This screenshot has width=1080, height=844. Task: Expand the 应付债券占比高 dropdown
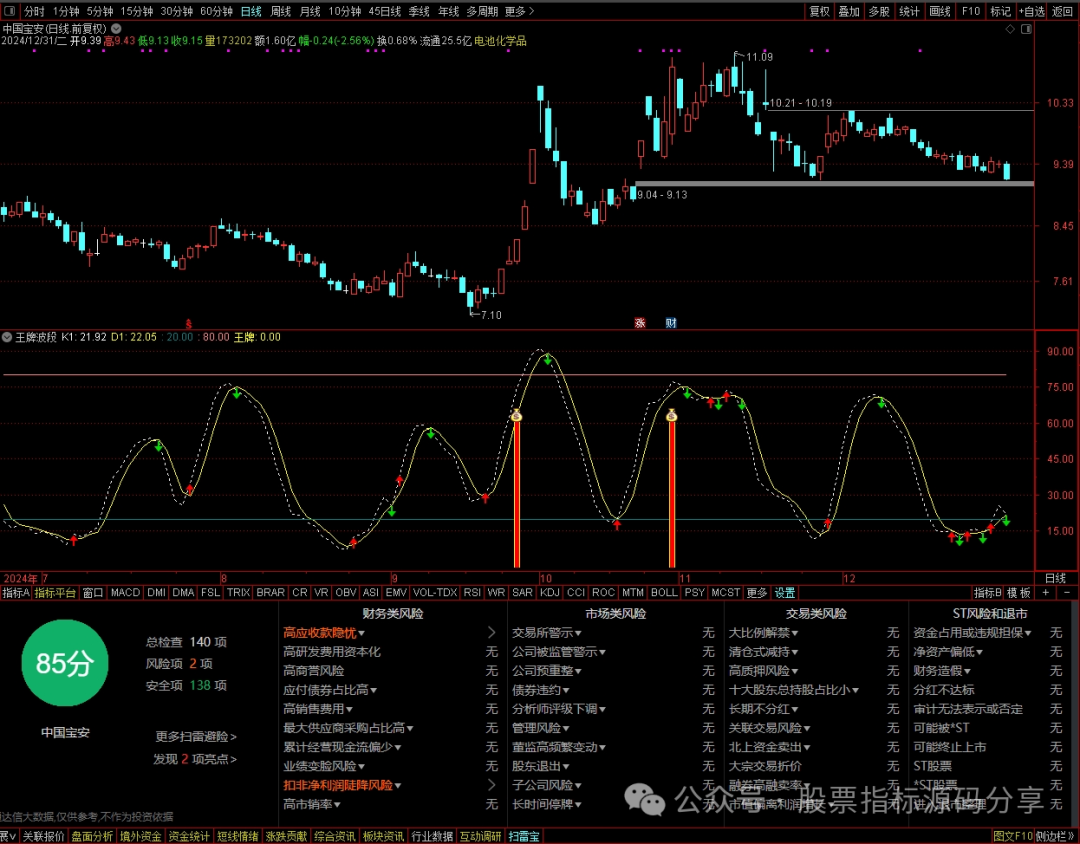373,690
